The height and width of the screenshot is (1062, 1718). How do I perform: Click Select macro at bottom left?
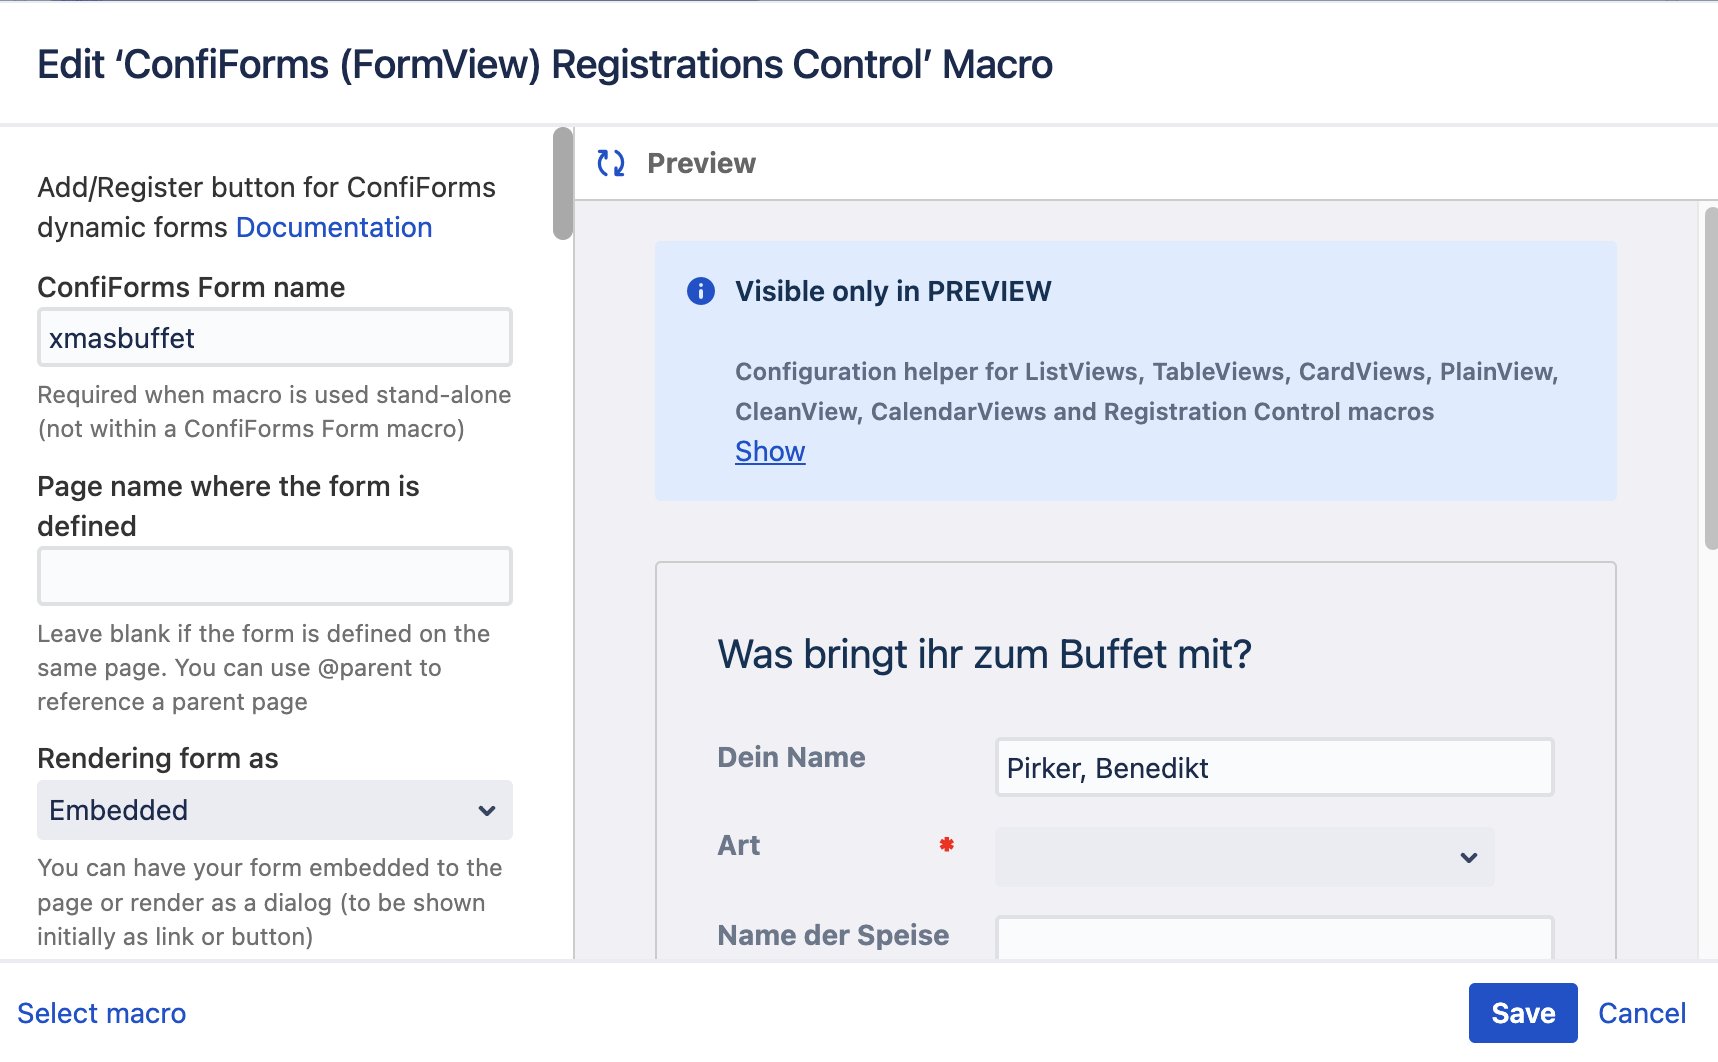coord(102,1013)
